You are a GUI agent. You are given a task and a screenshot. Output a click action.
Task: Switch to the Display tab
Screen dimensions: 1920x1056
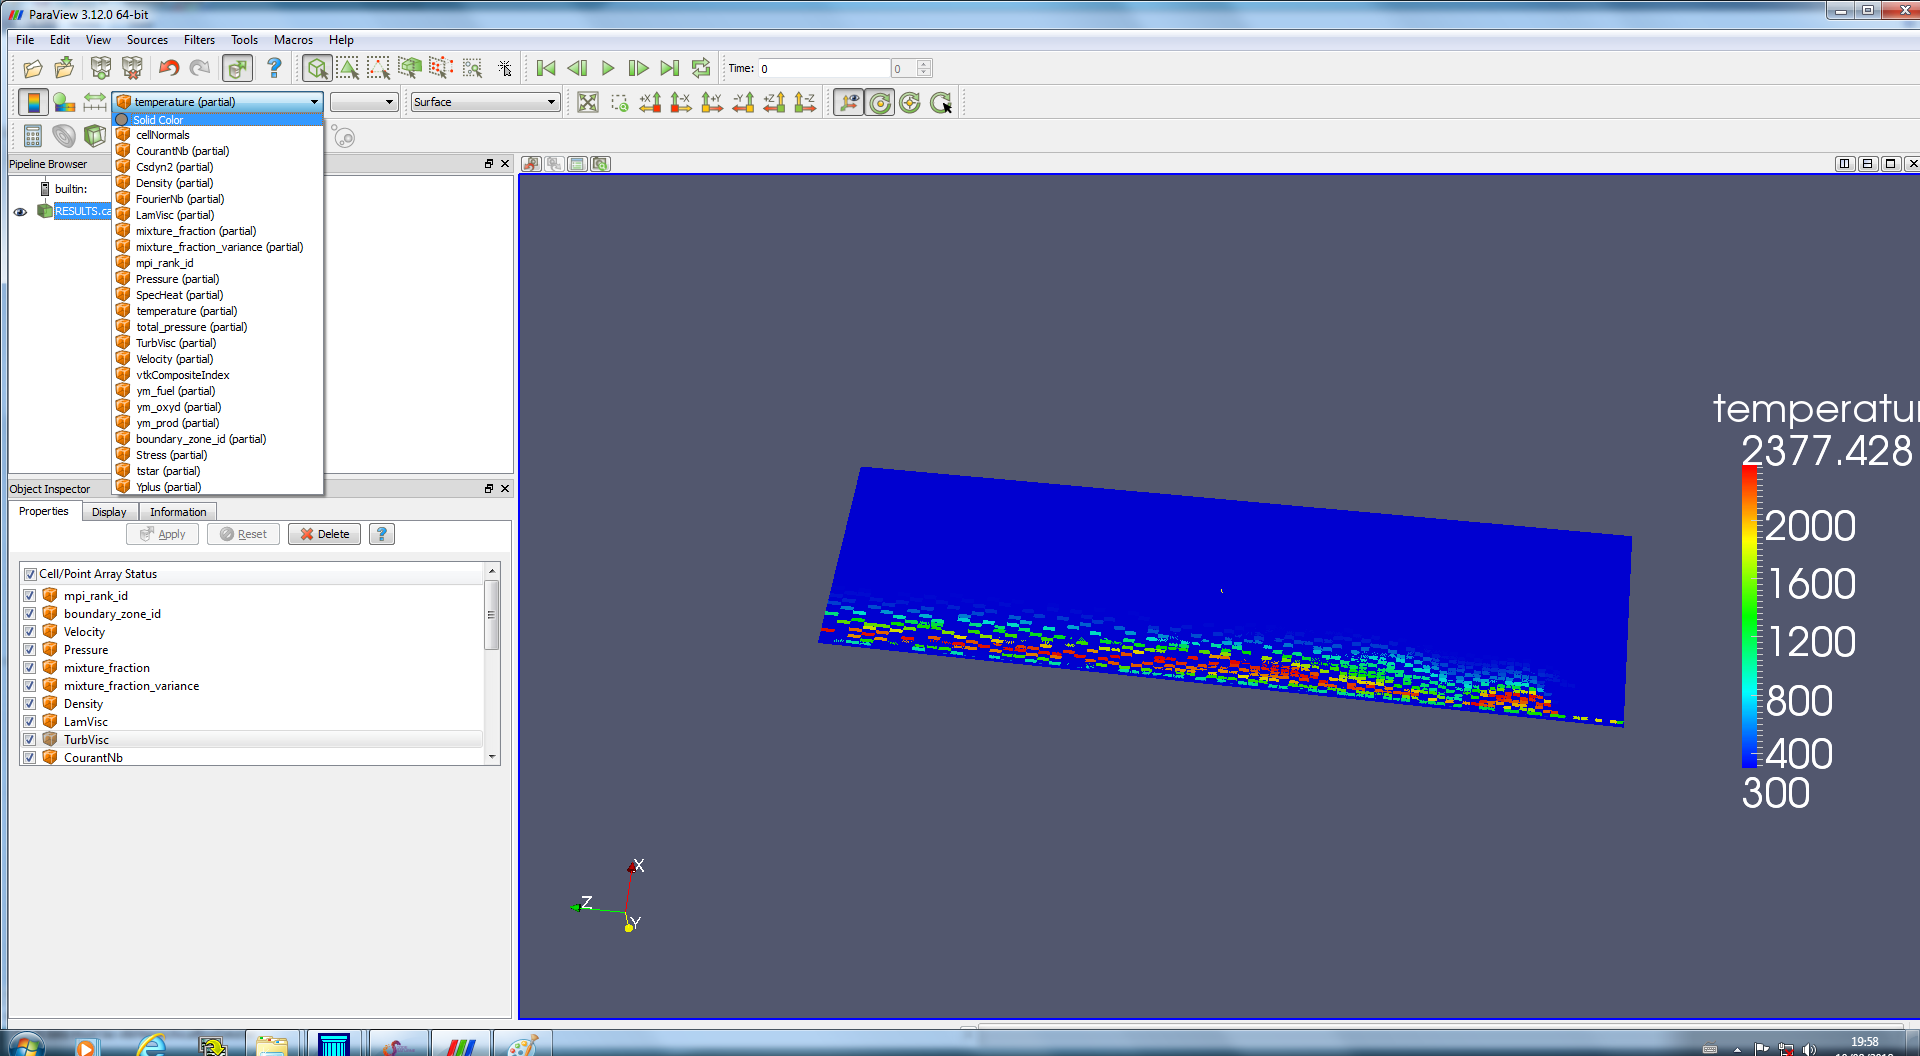tap(109, 512)
